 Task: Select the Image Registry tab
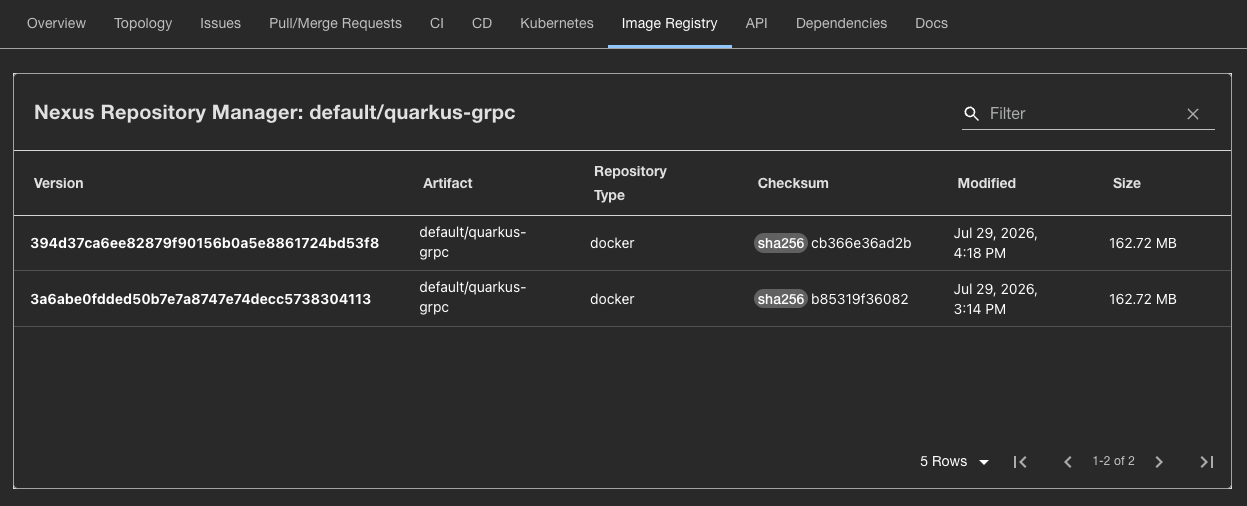tap(670, 23)
